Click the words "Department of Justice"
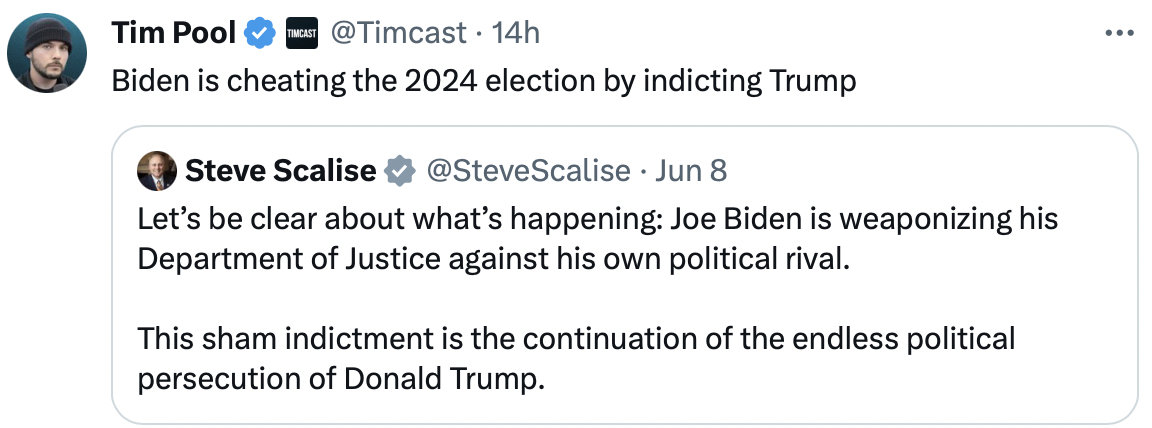1152x428 pixels. (x=290, y=258)
